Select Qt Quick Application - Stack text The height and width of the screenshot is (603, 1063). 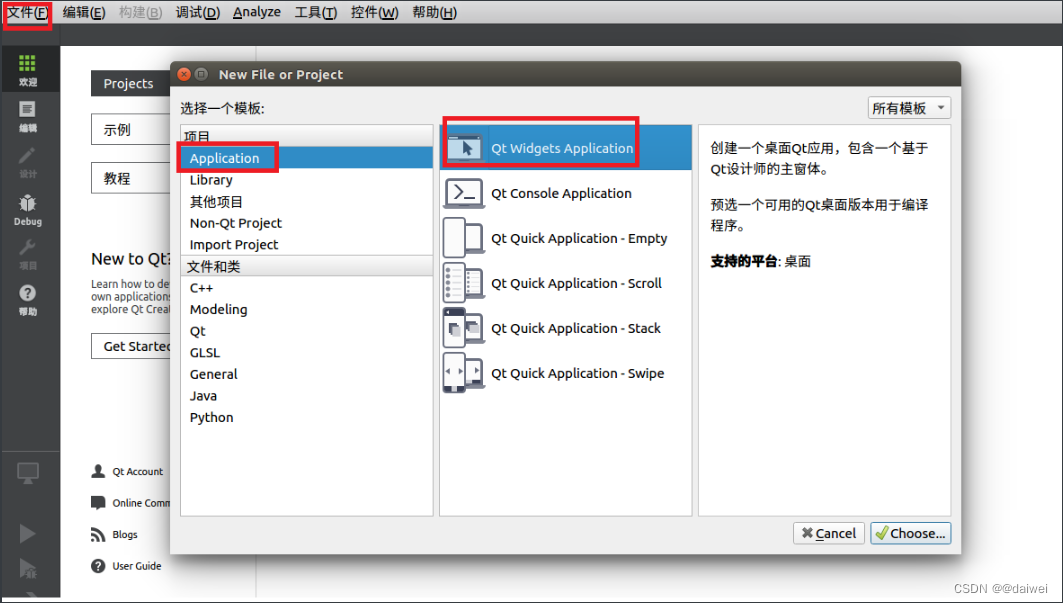pyautogui.click(x=576, y=328)
